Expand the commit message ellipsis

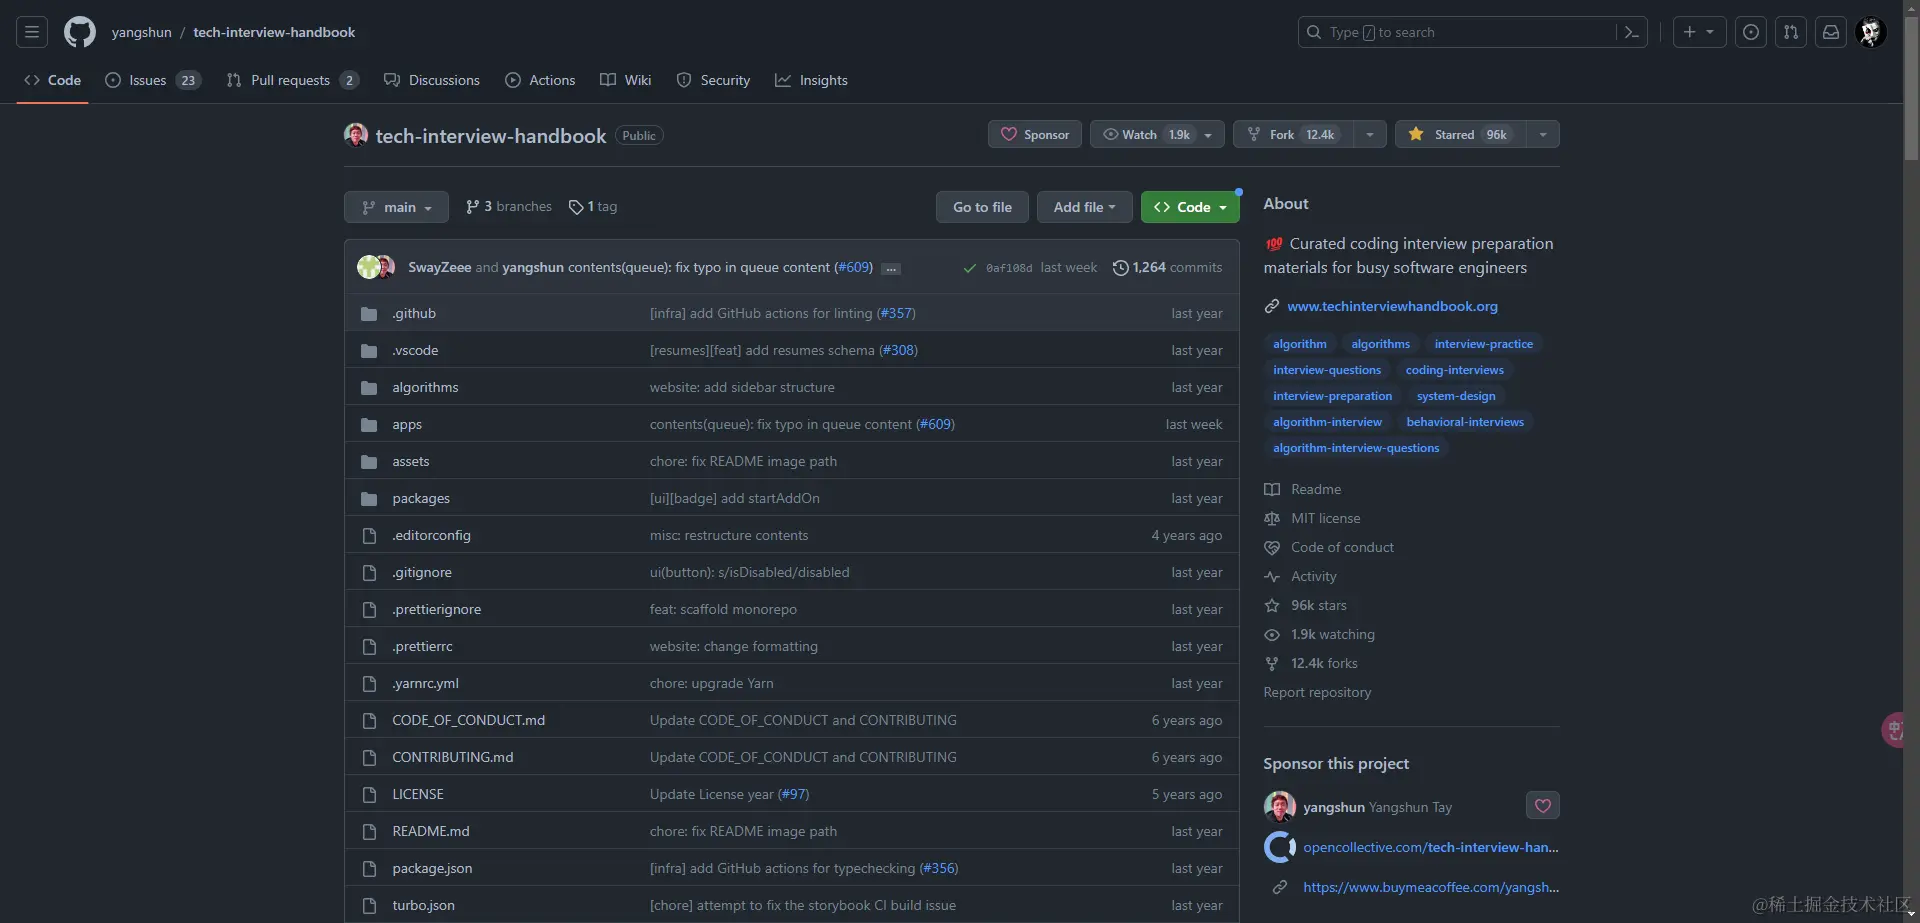(891, 268)
